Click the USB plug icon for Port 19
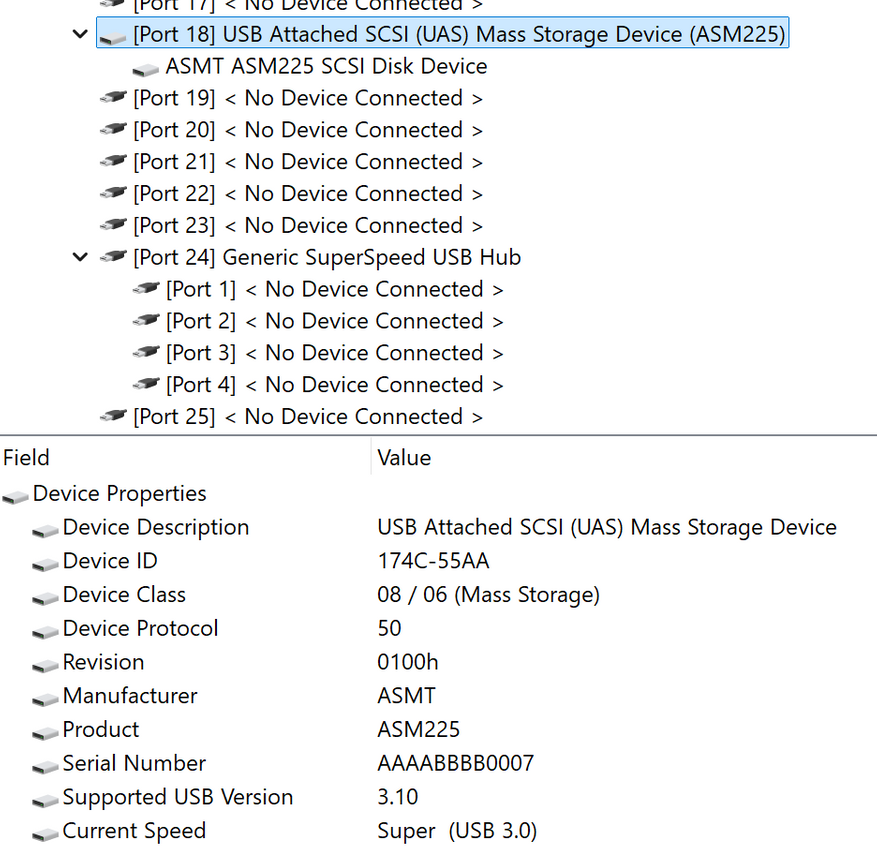Screen dimensions: 877x856 tap(113, 99)
